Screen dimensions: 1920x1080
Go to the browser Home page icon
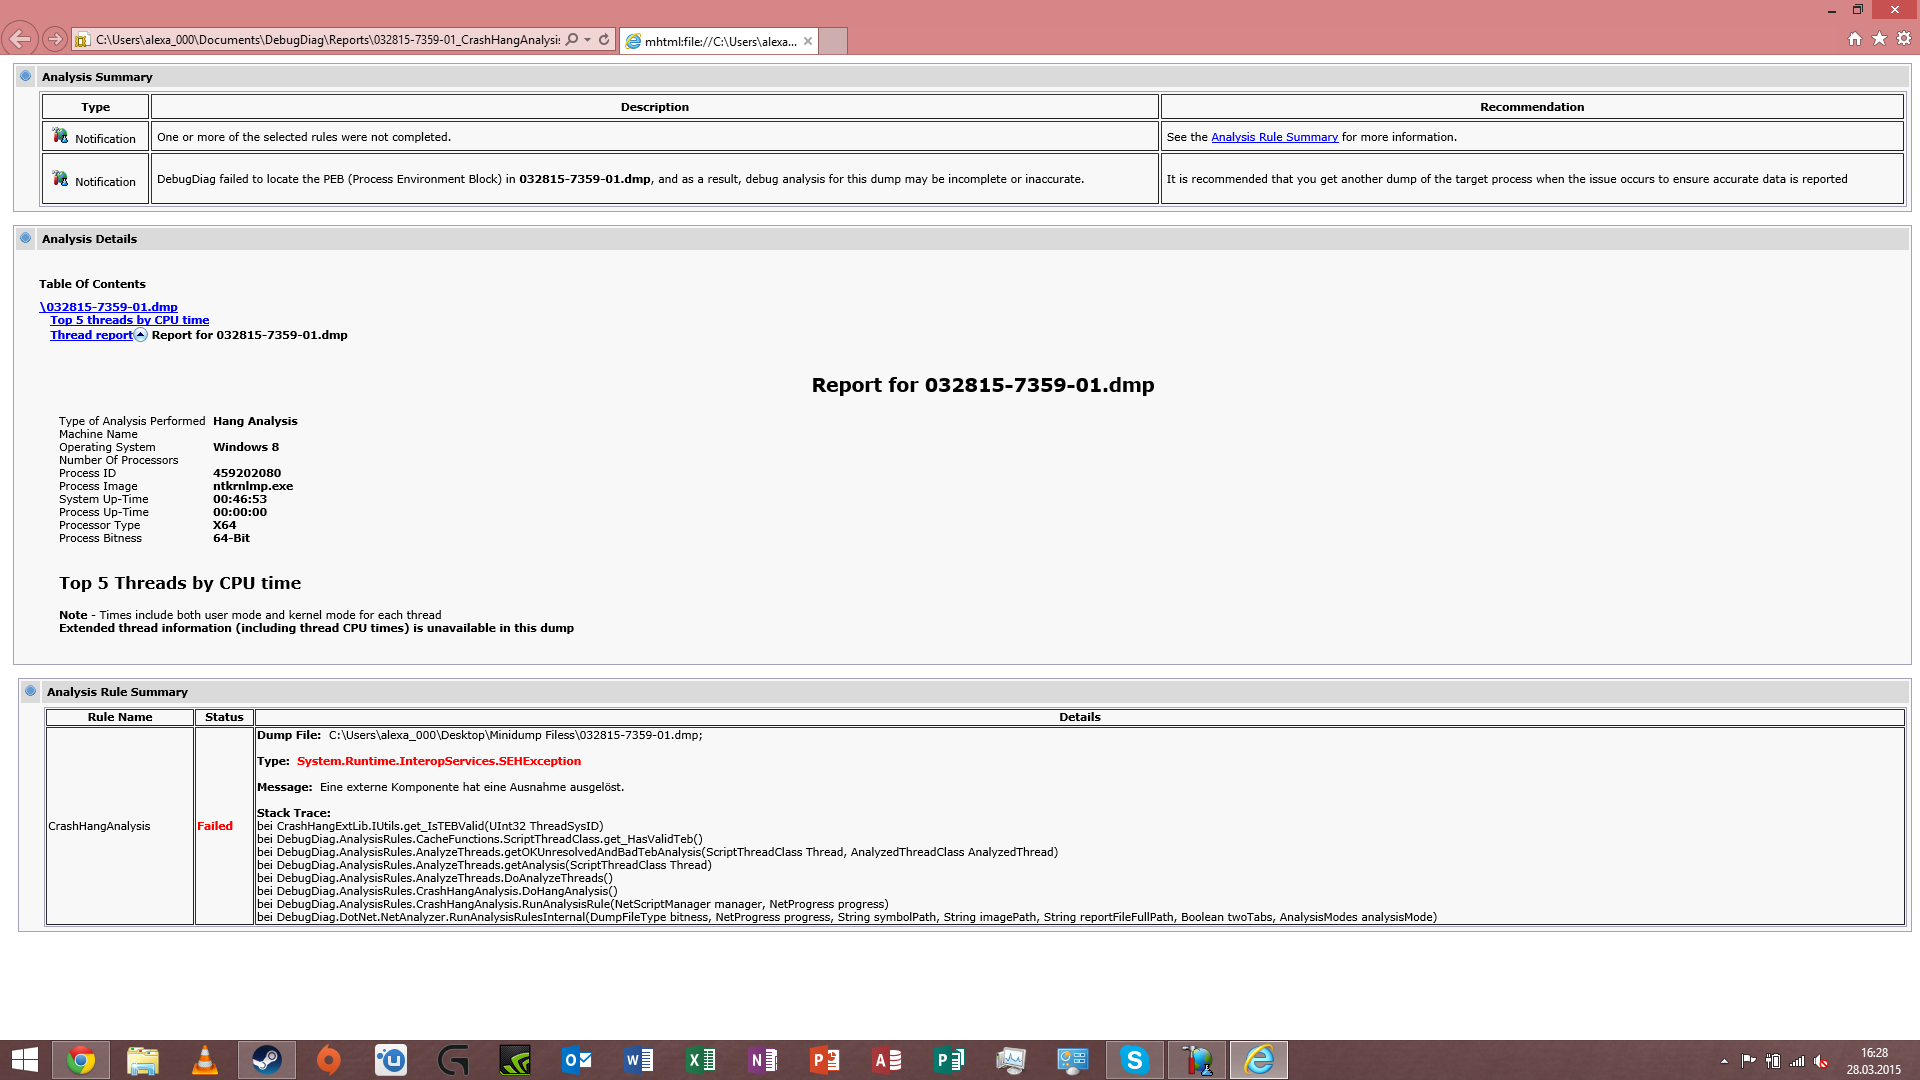(x=1855, y=39)
